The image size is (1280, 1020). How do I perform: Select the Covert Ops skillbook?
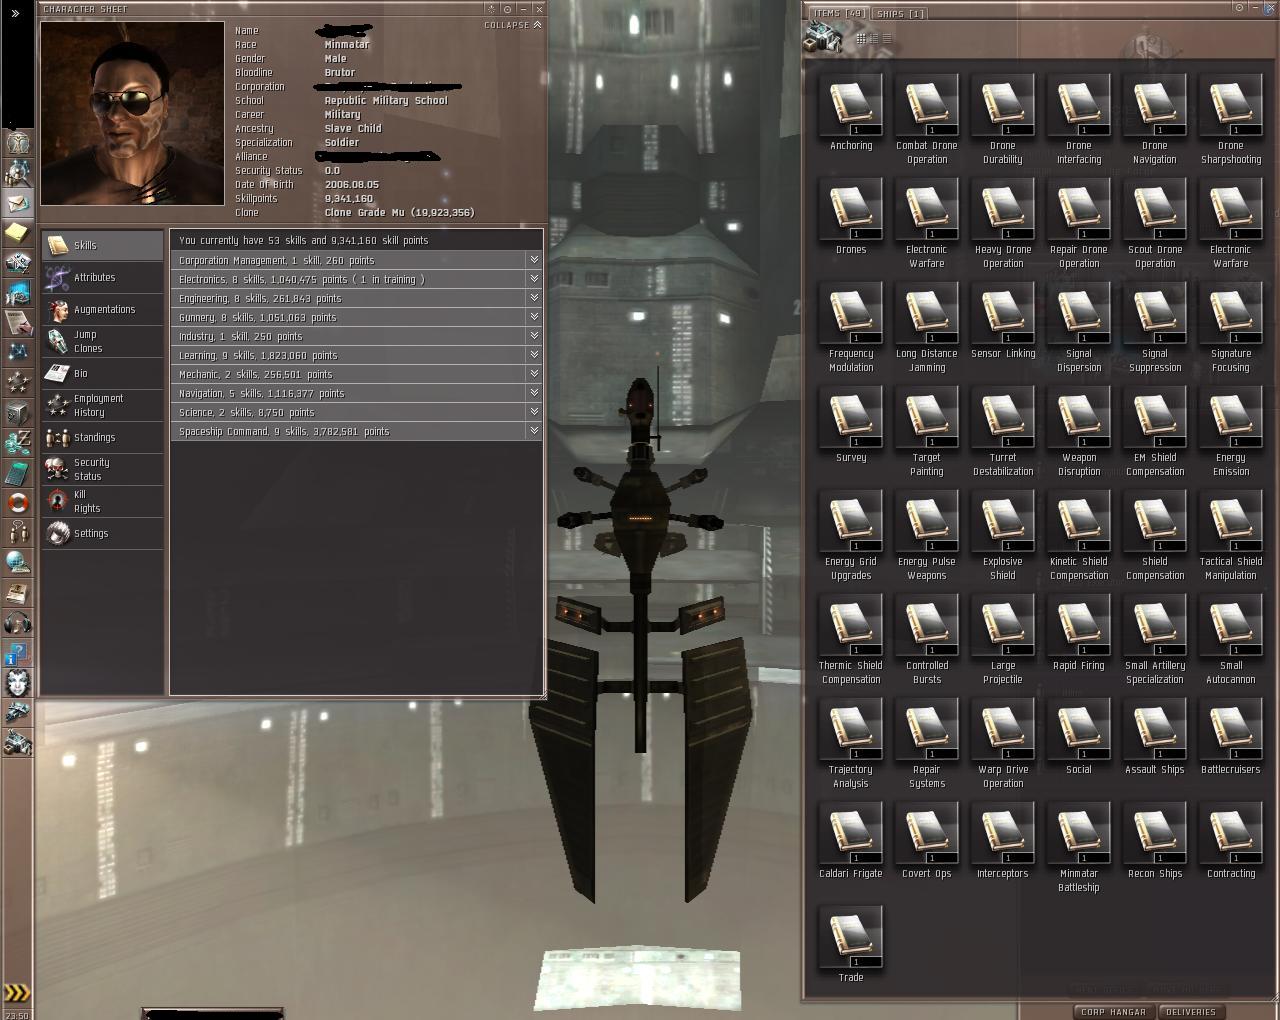[x=927, y=841]
